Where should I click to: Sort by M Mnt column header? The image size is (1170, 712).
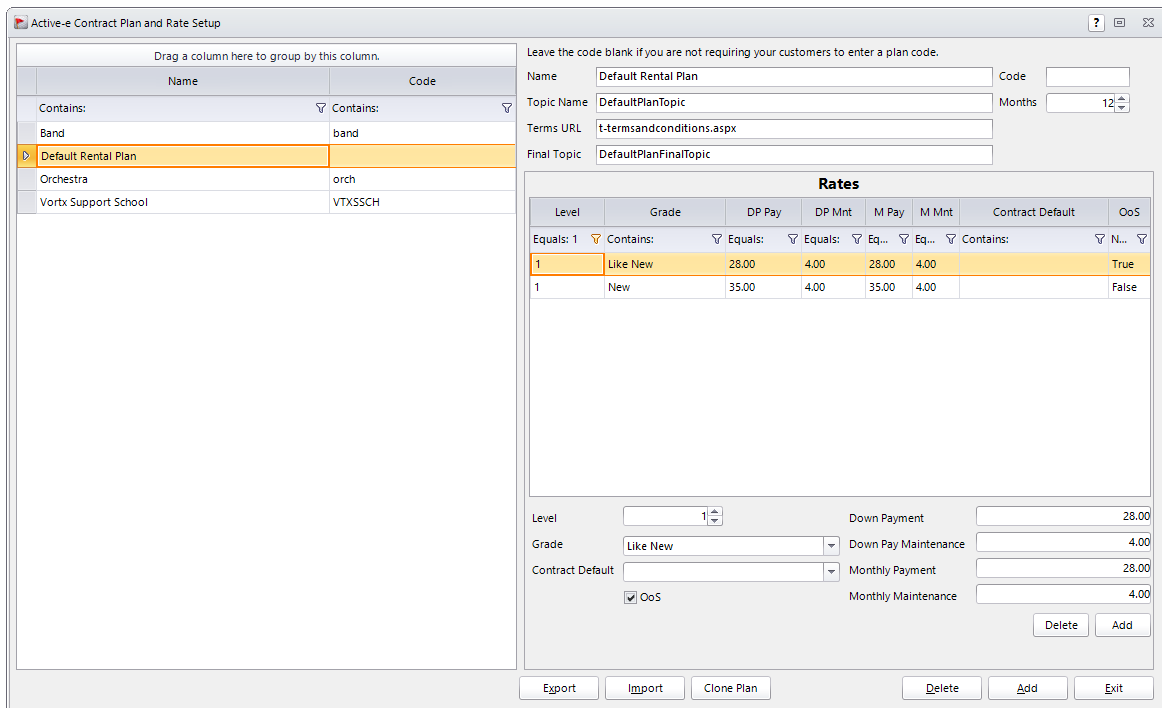tap(936, 212)
